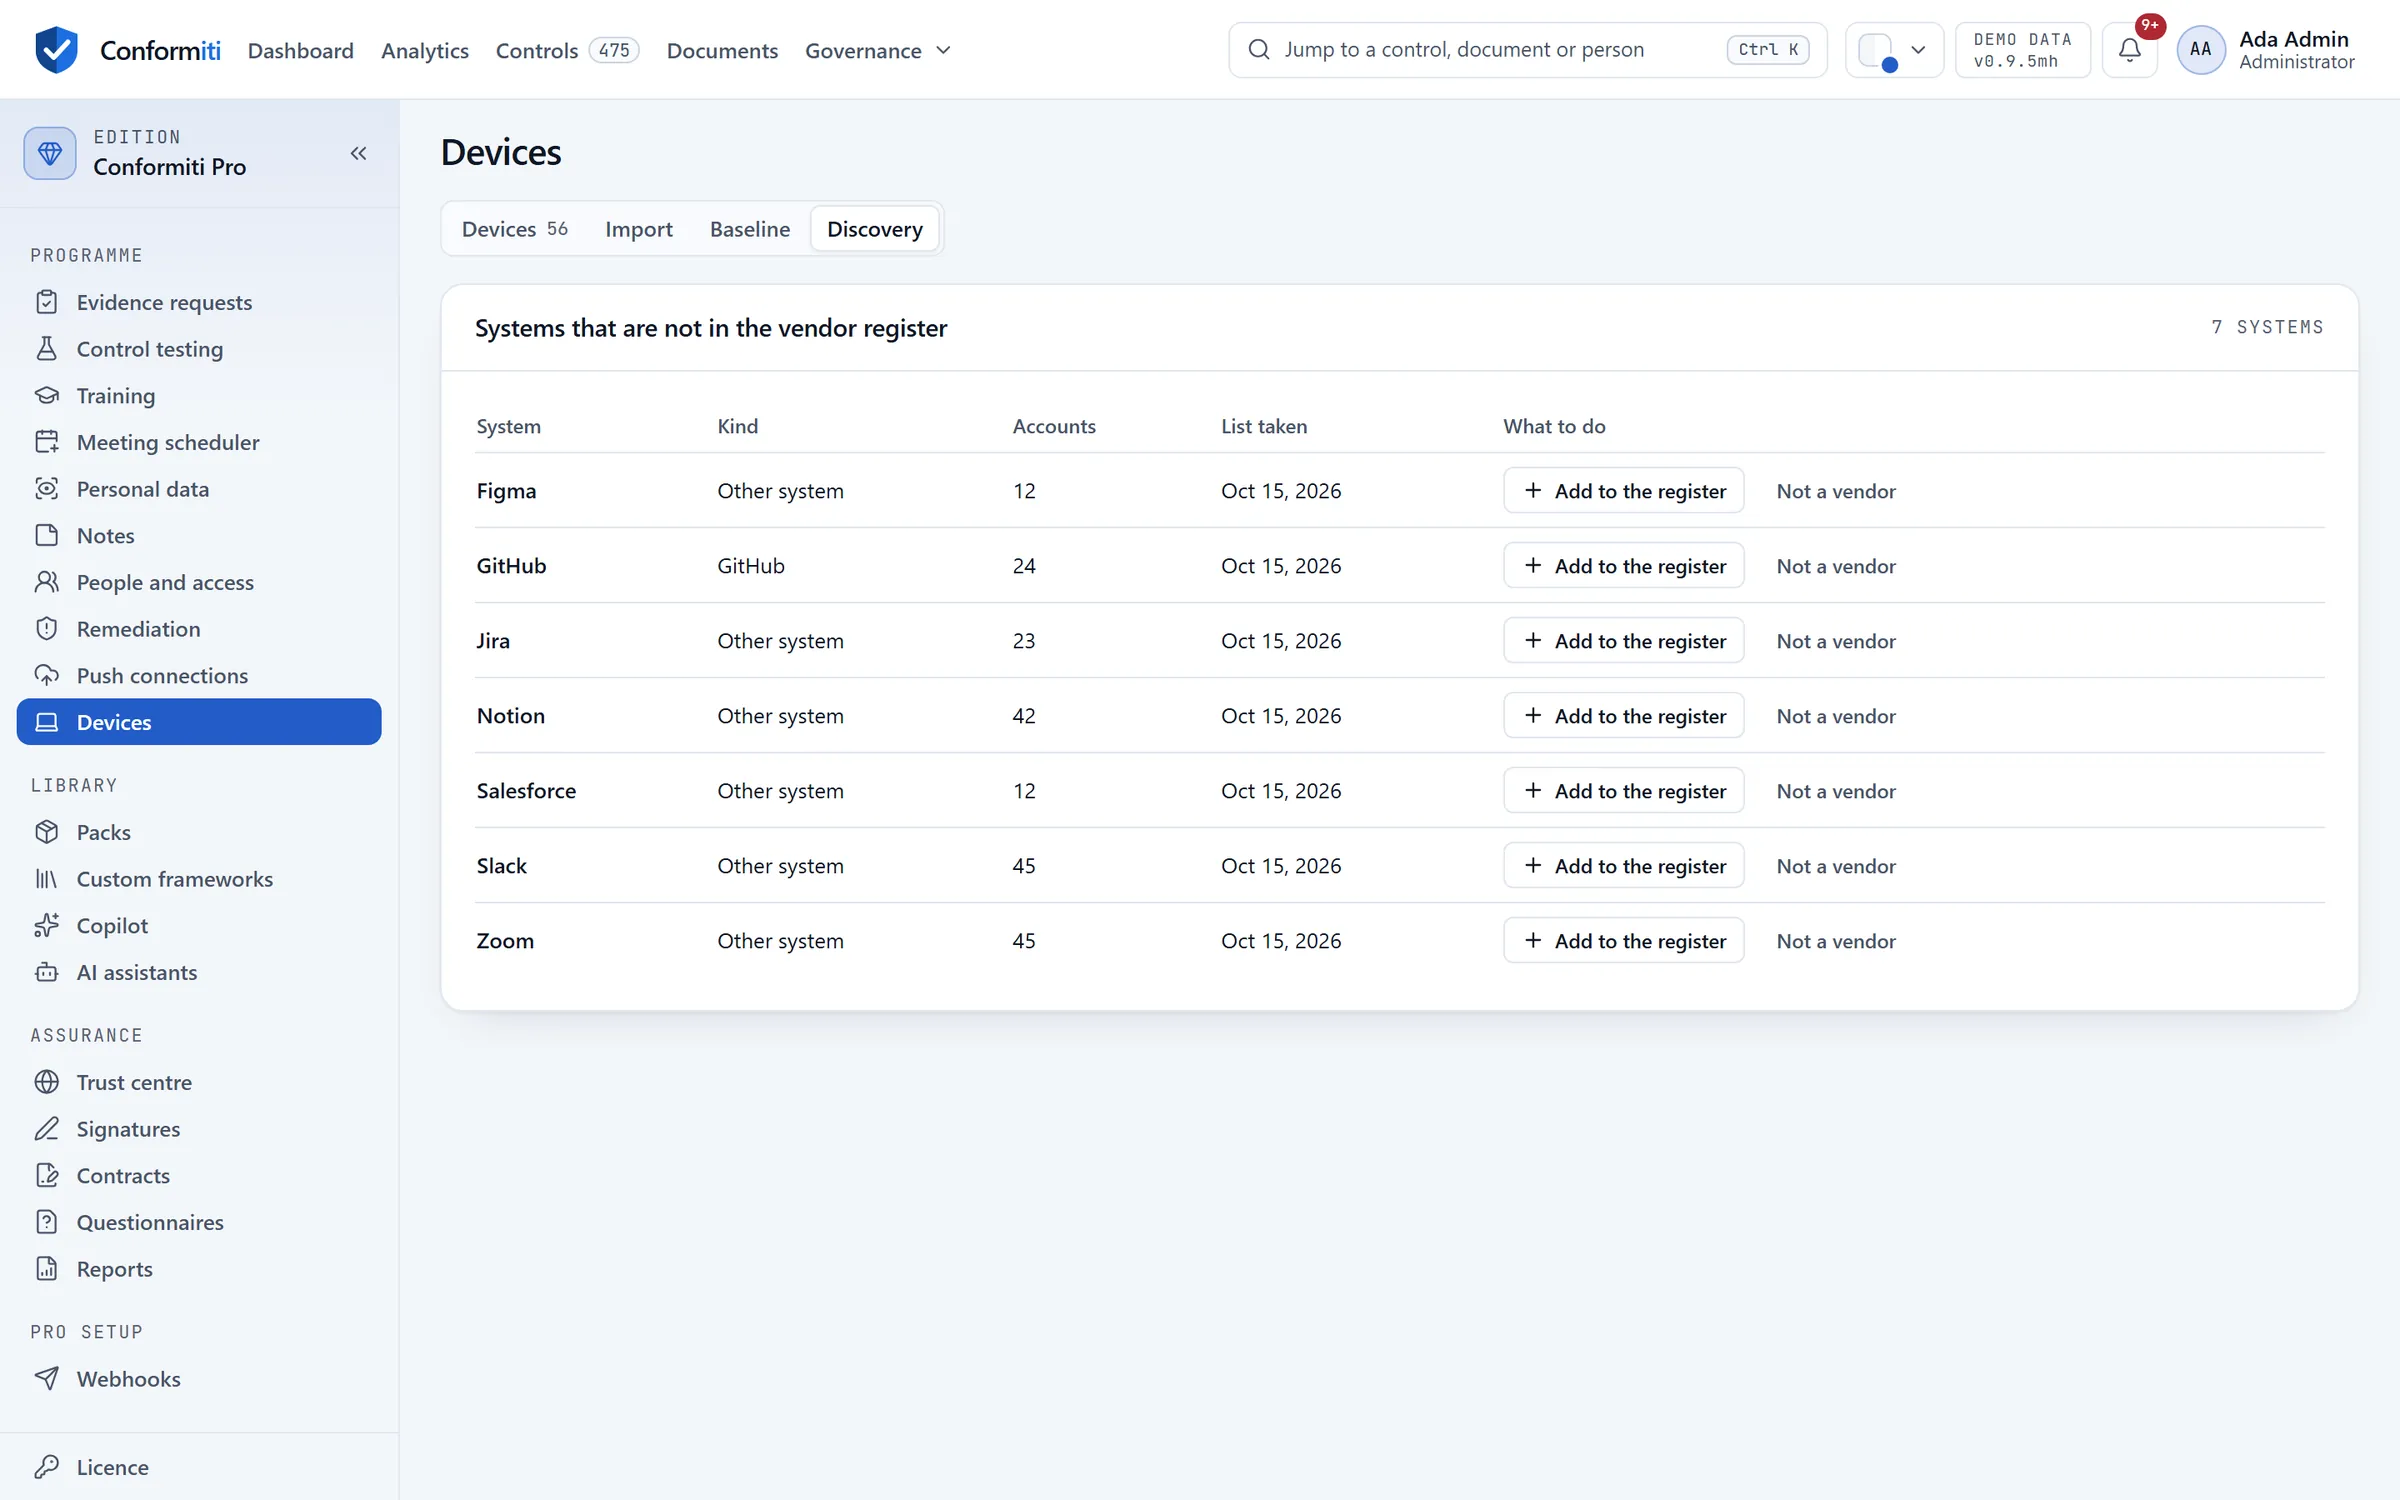Click the AA user avatar
This screenshot has width=2400, height=1500.
(x=2200, y=49)
